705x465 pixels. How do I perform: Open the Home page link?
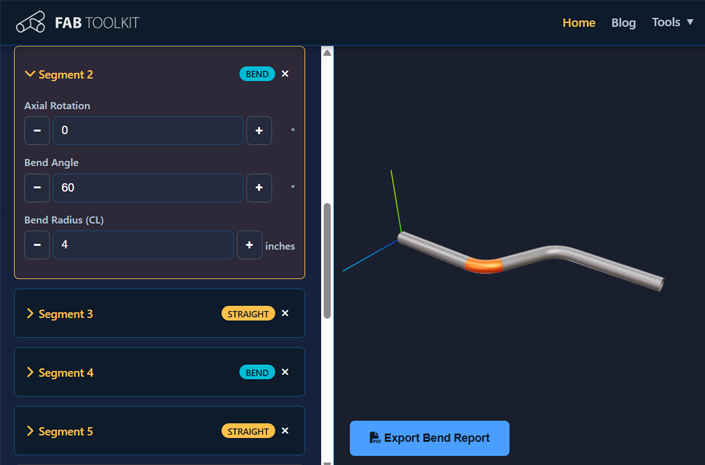pos(579,22)
